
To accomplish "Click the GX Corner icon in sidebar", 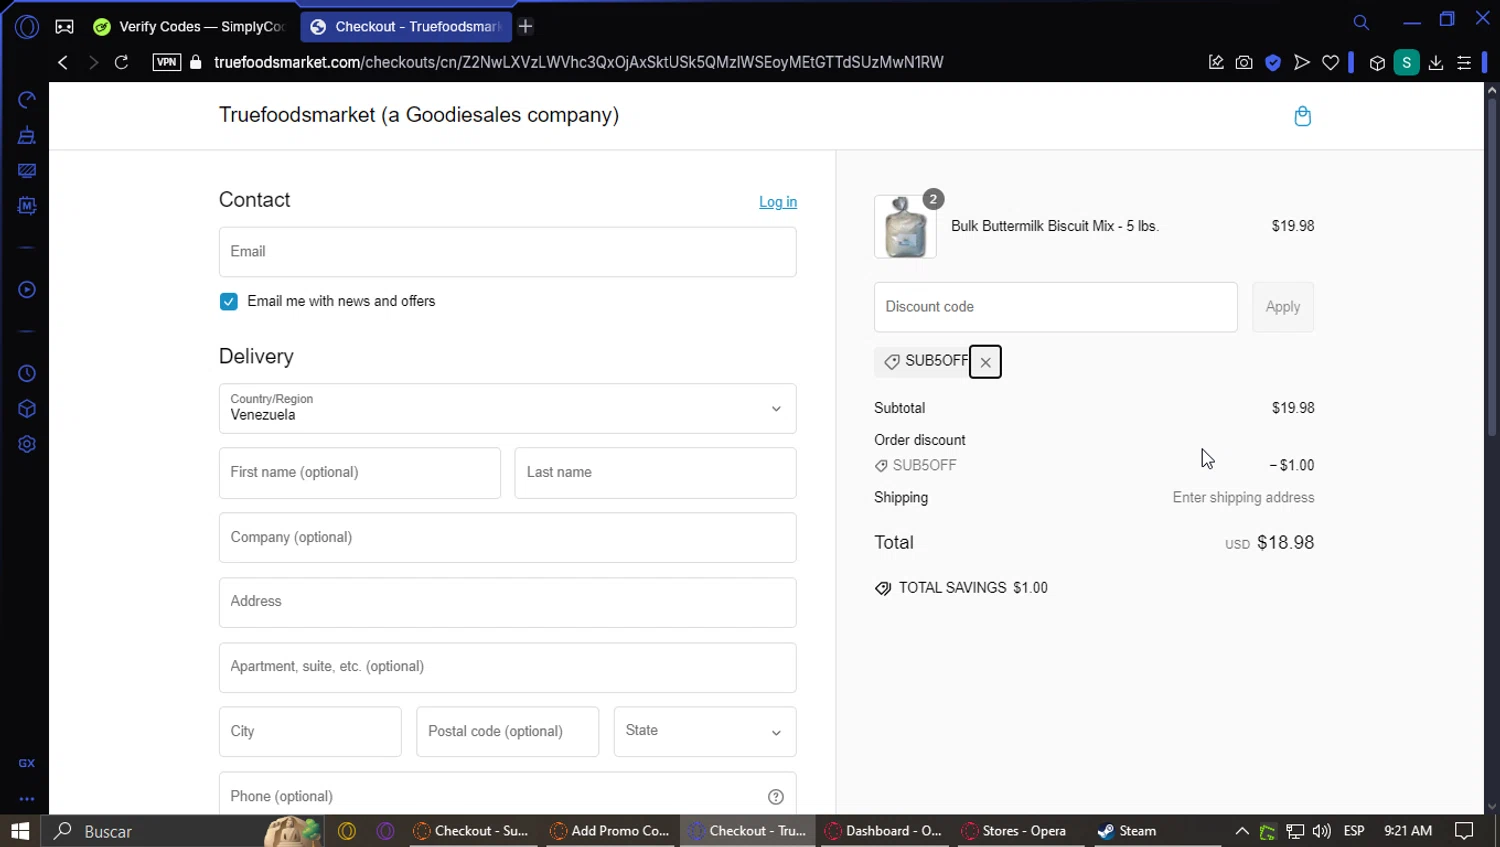I will point(27,763).
